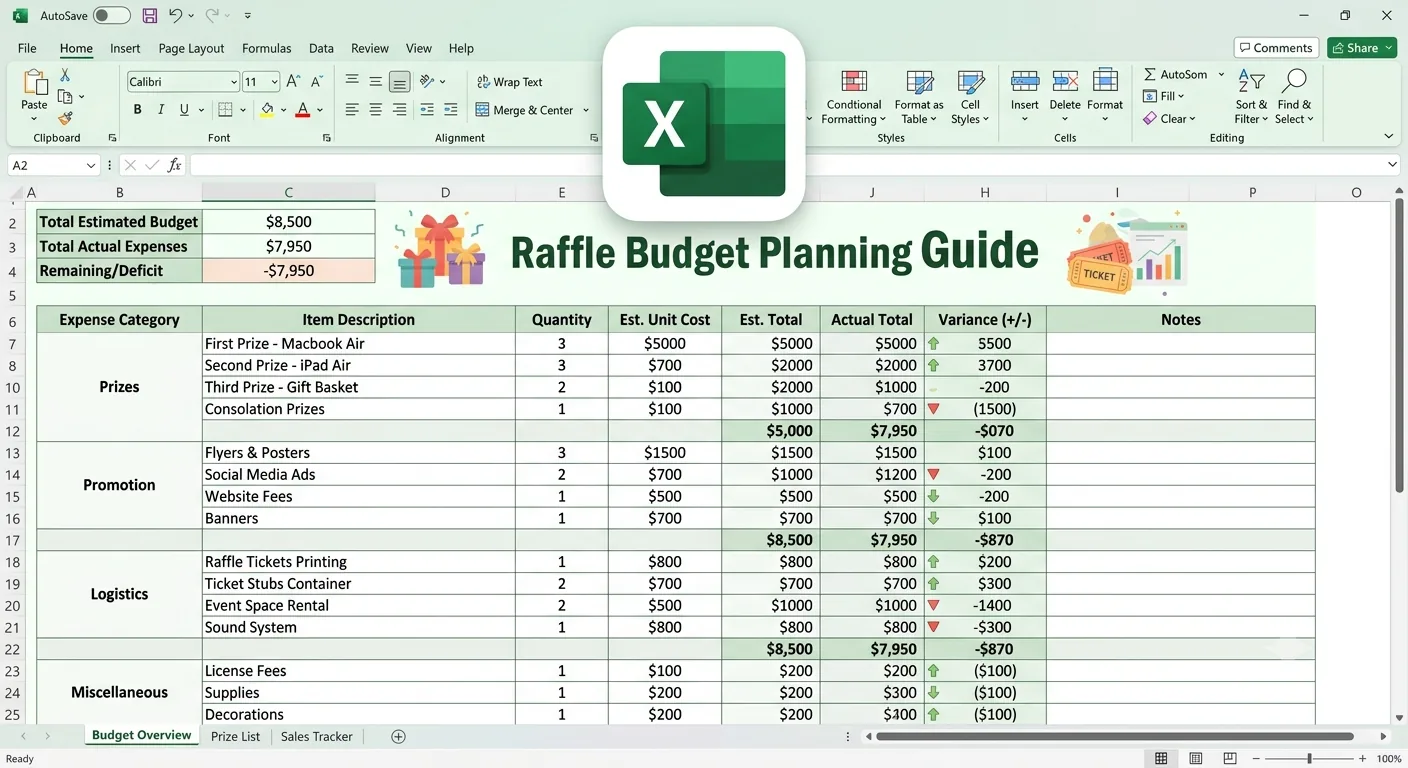Decrease font size with small A icon
Viewport: 1408px width, 768px height.
coord(317,82)
